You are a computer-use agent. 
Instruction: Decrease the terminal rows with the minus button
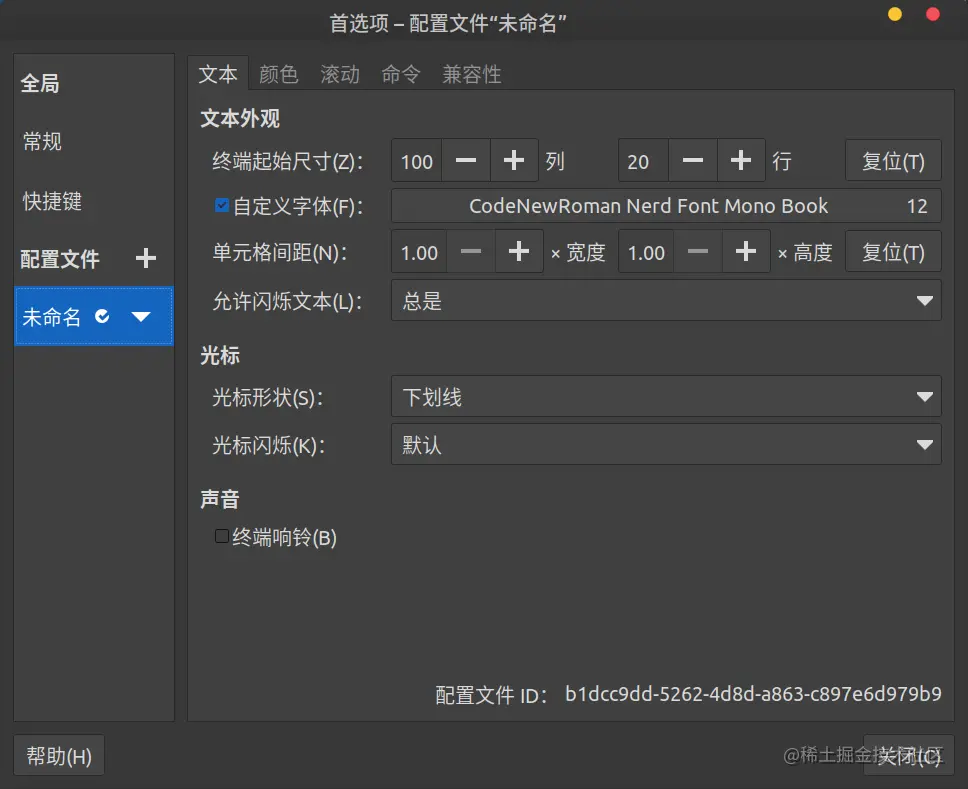tap(693, 161)
